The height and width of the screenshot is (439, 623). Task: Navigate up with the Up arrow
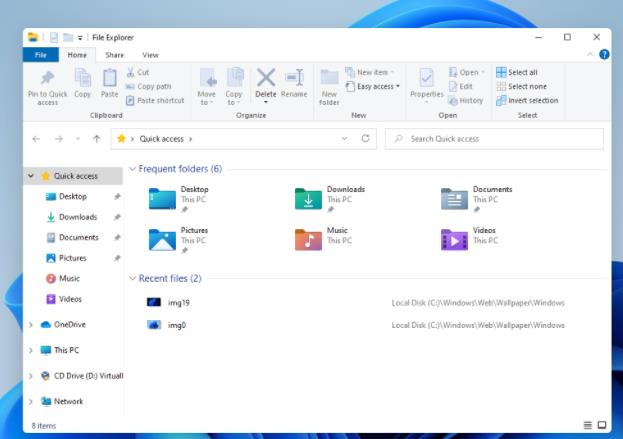point(95,139)
